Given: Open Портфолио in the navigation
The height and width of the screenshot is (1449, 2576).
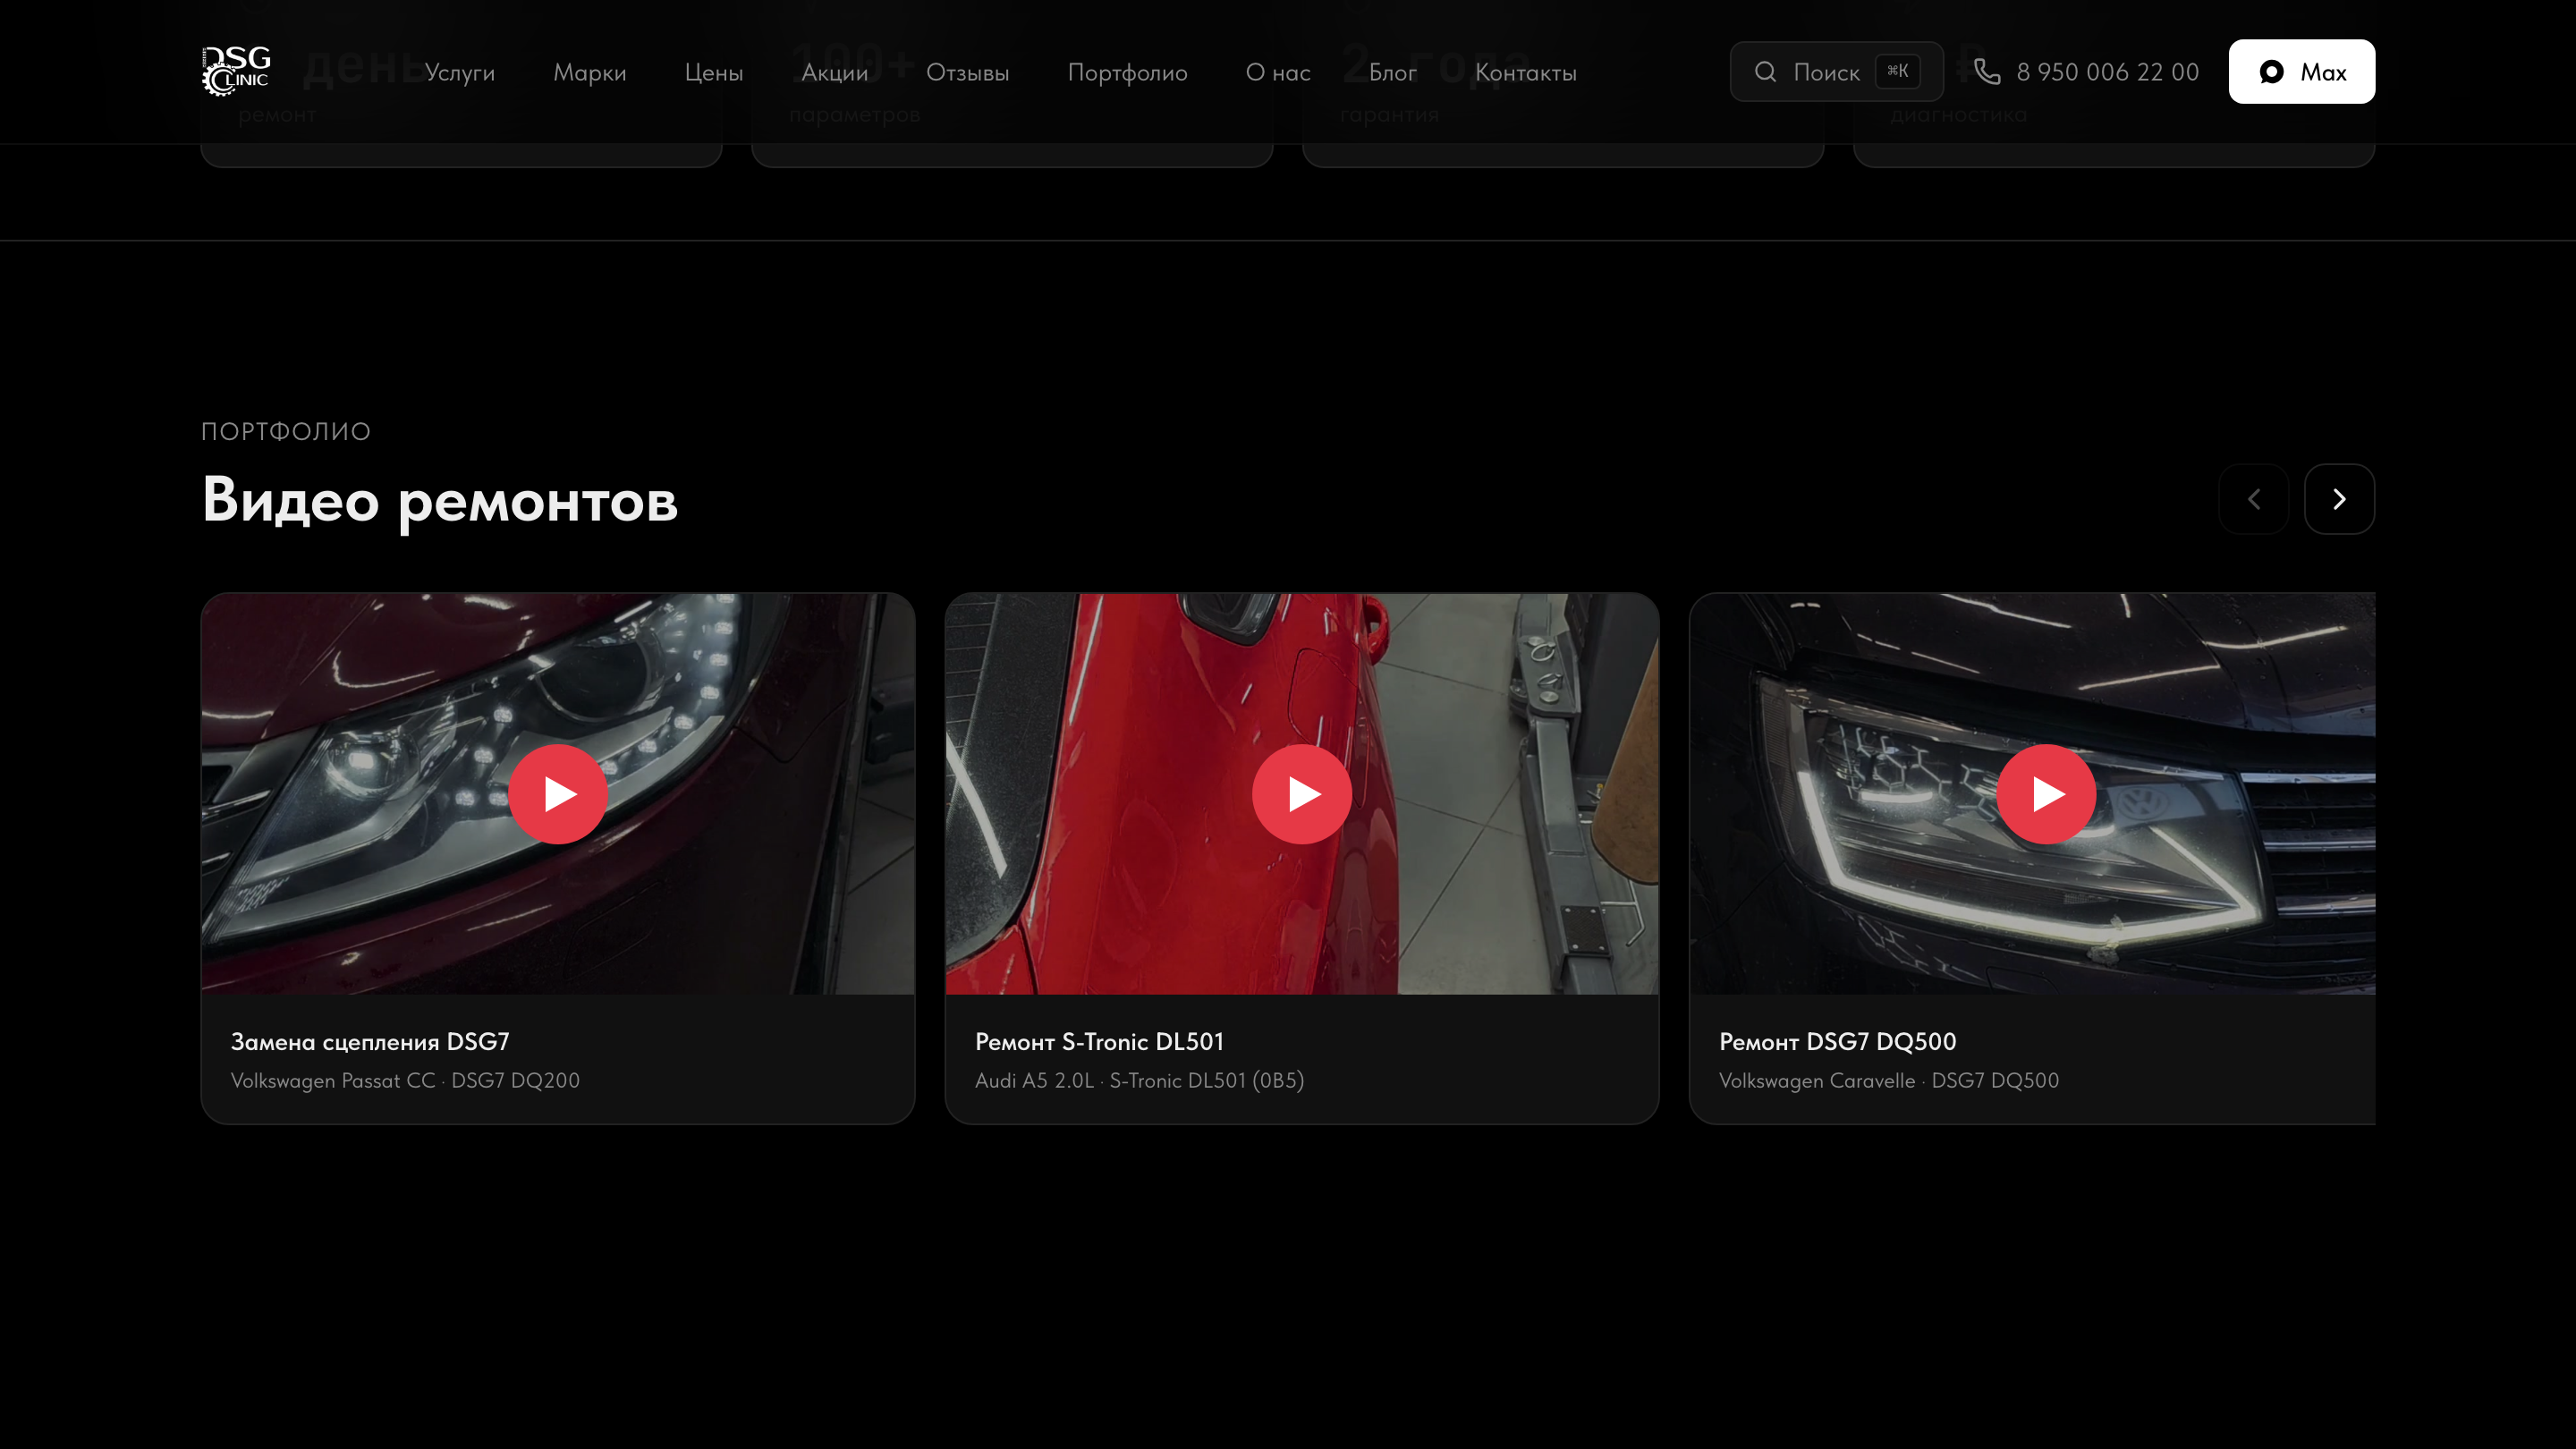Looking at the screenshot, I should point(1127,72).
